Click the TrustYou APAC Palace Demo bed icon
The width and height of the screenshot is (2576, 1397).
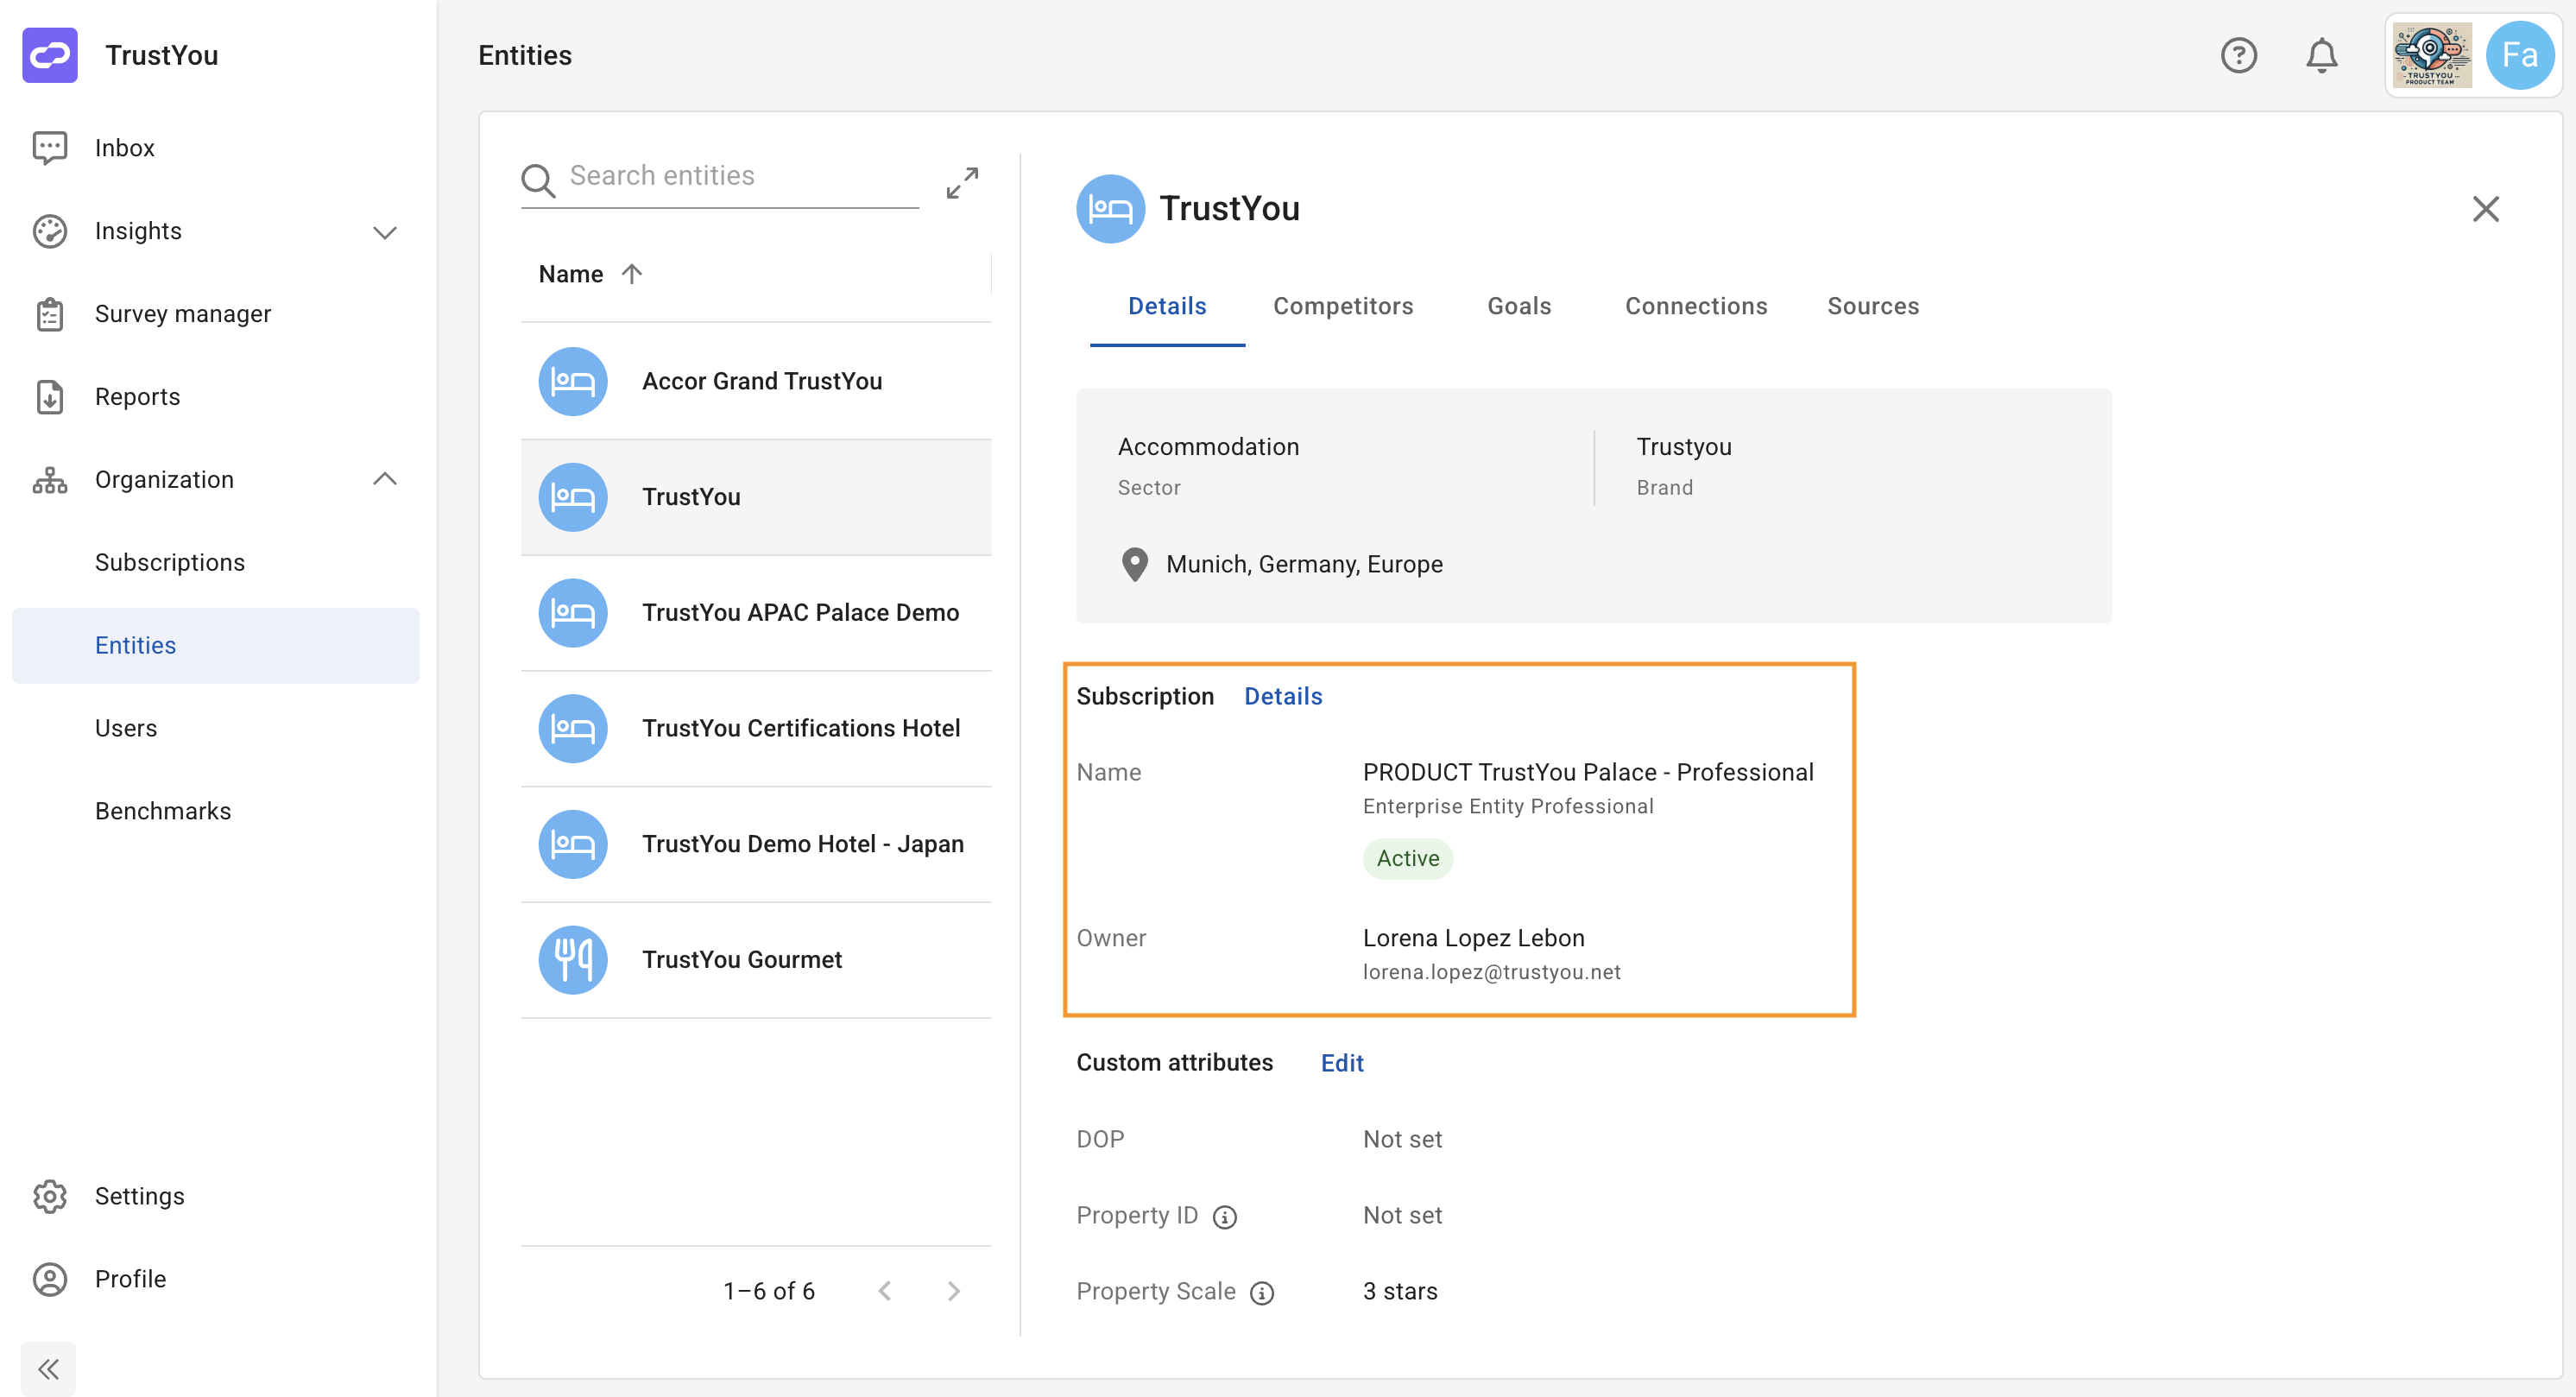coord(573,613)
